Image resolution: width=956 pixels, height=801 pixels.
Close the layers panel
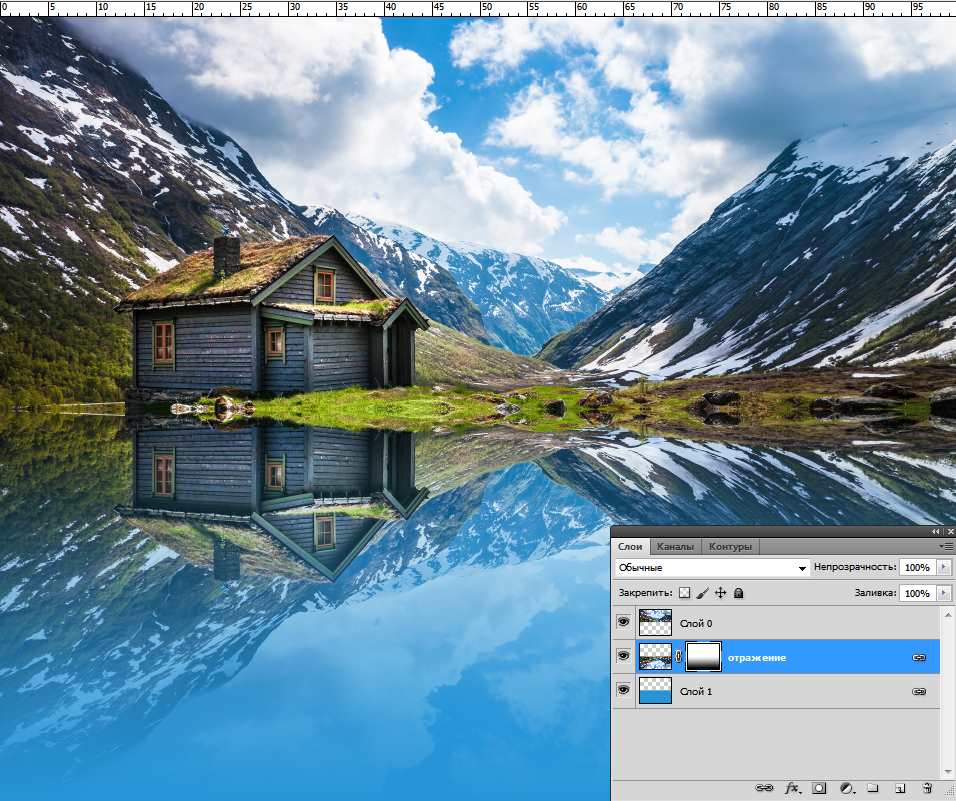pos(950,532)
